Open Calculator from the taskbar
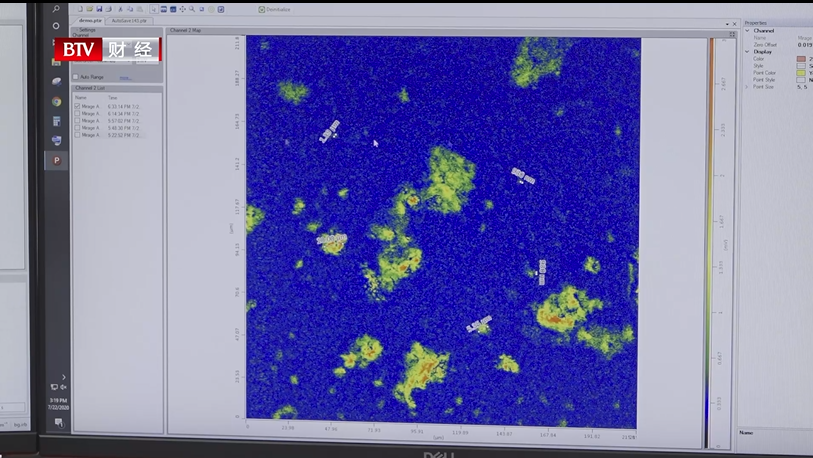The width and height of the screenshot is (813, 458). (57, 121)
